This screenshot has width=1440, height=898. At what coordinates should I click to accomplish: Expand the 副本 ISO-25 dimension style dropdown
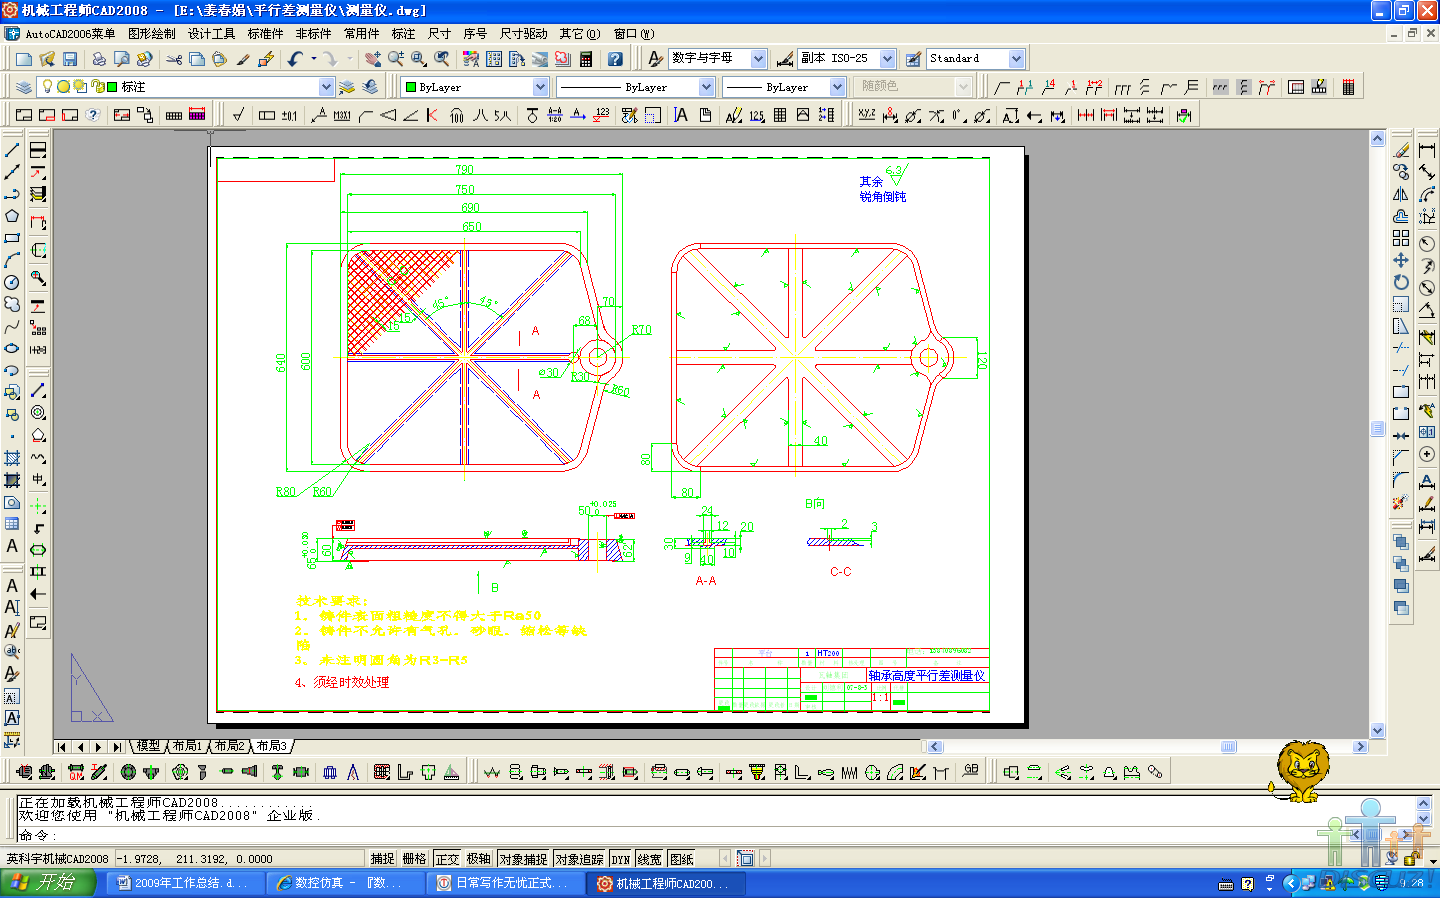pyautogui.click(x=887, y=59)
